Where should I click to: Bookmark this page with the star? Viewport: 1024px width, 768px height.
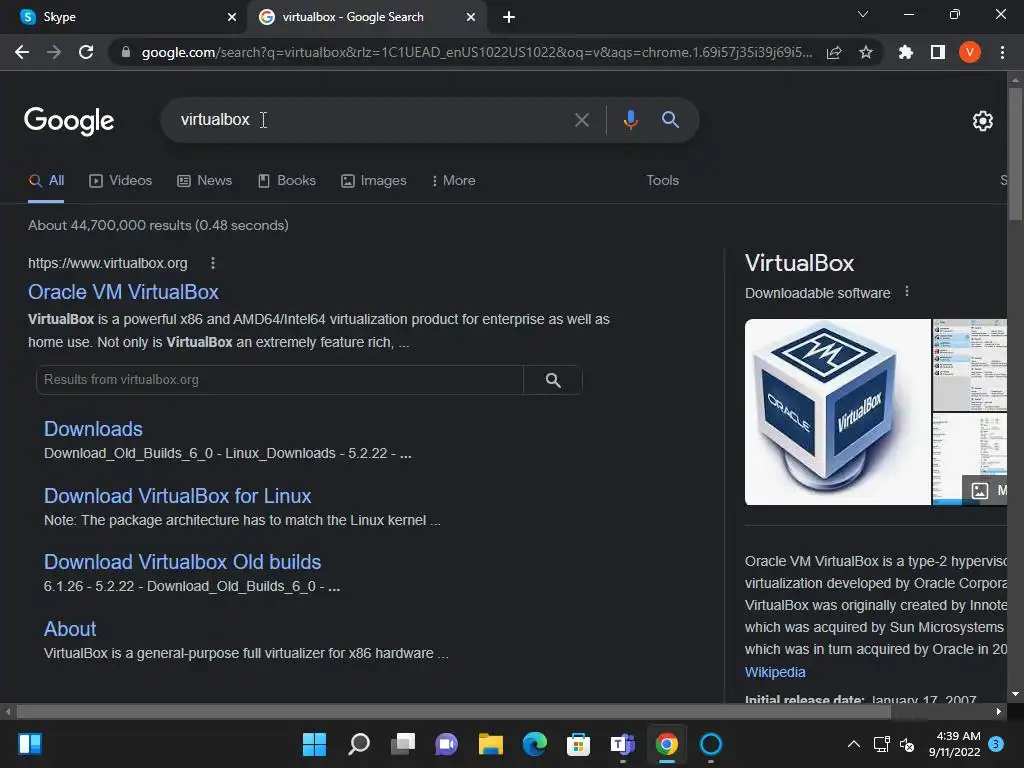point(866,52)
